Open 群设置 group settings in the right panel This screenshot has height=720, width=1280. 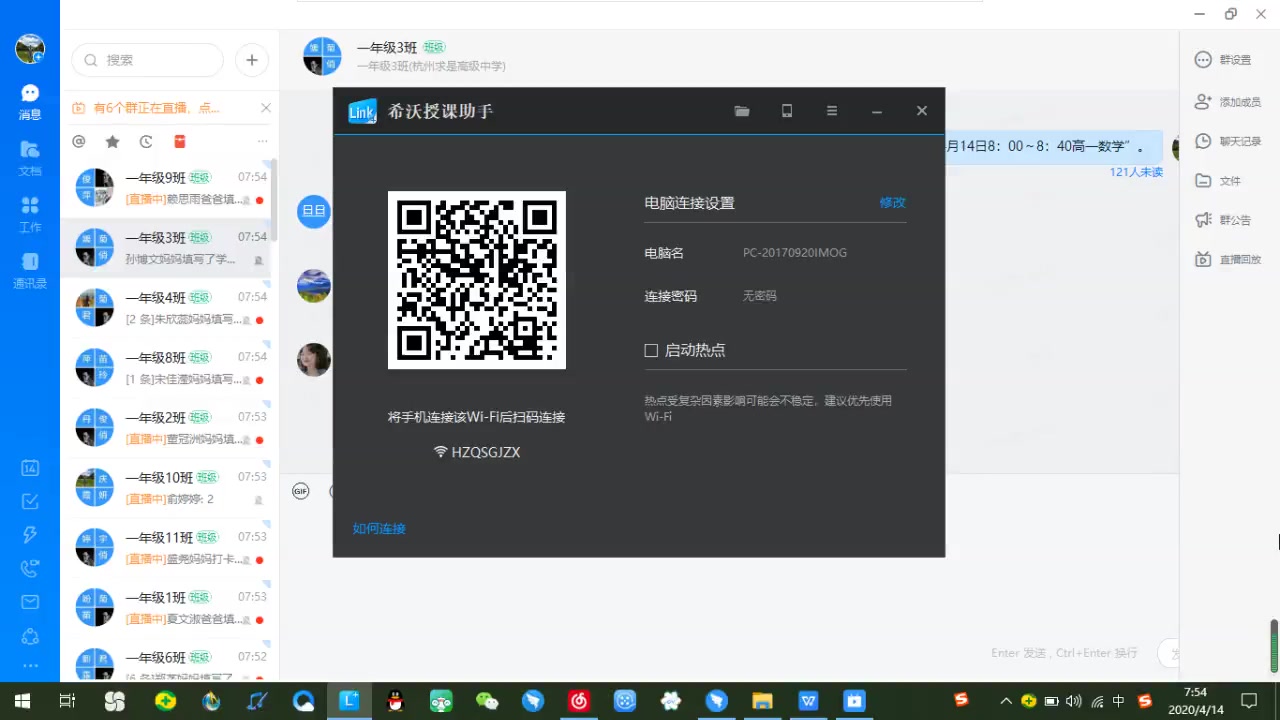[x=1222, y=60]
